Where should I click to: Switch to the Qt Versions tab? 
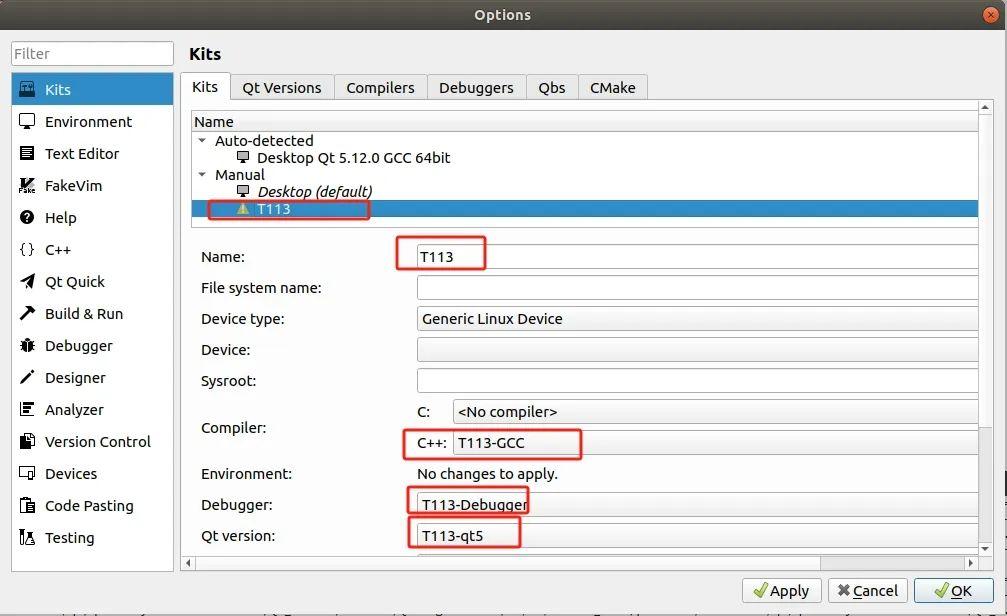point(281,87)
